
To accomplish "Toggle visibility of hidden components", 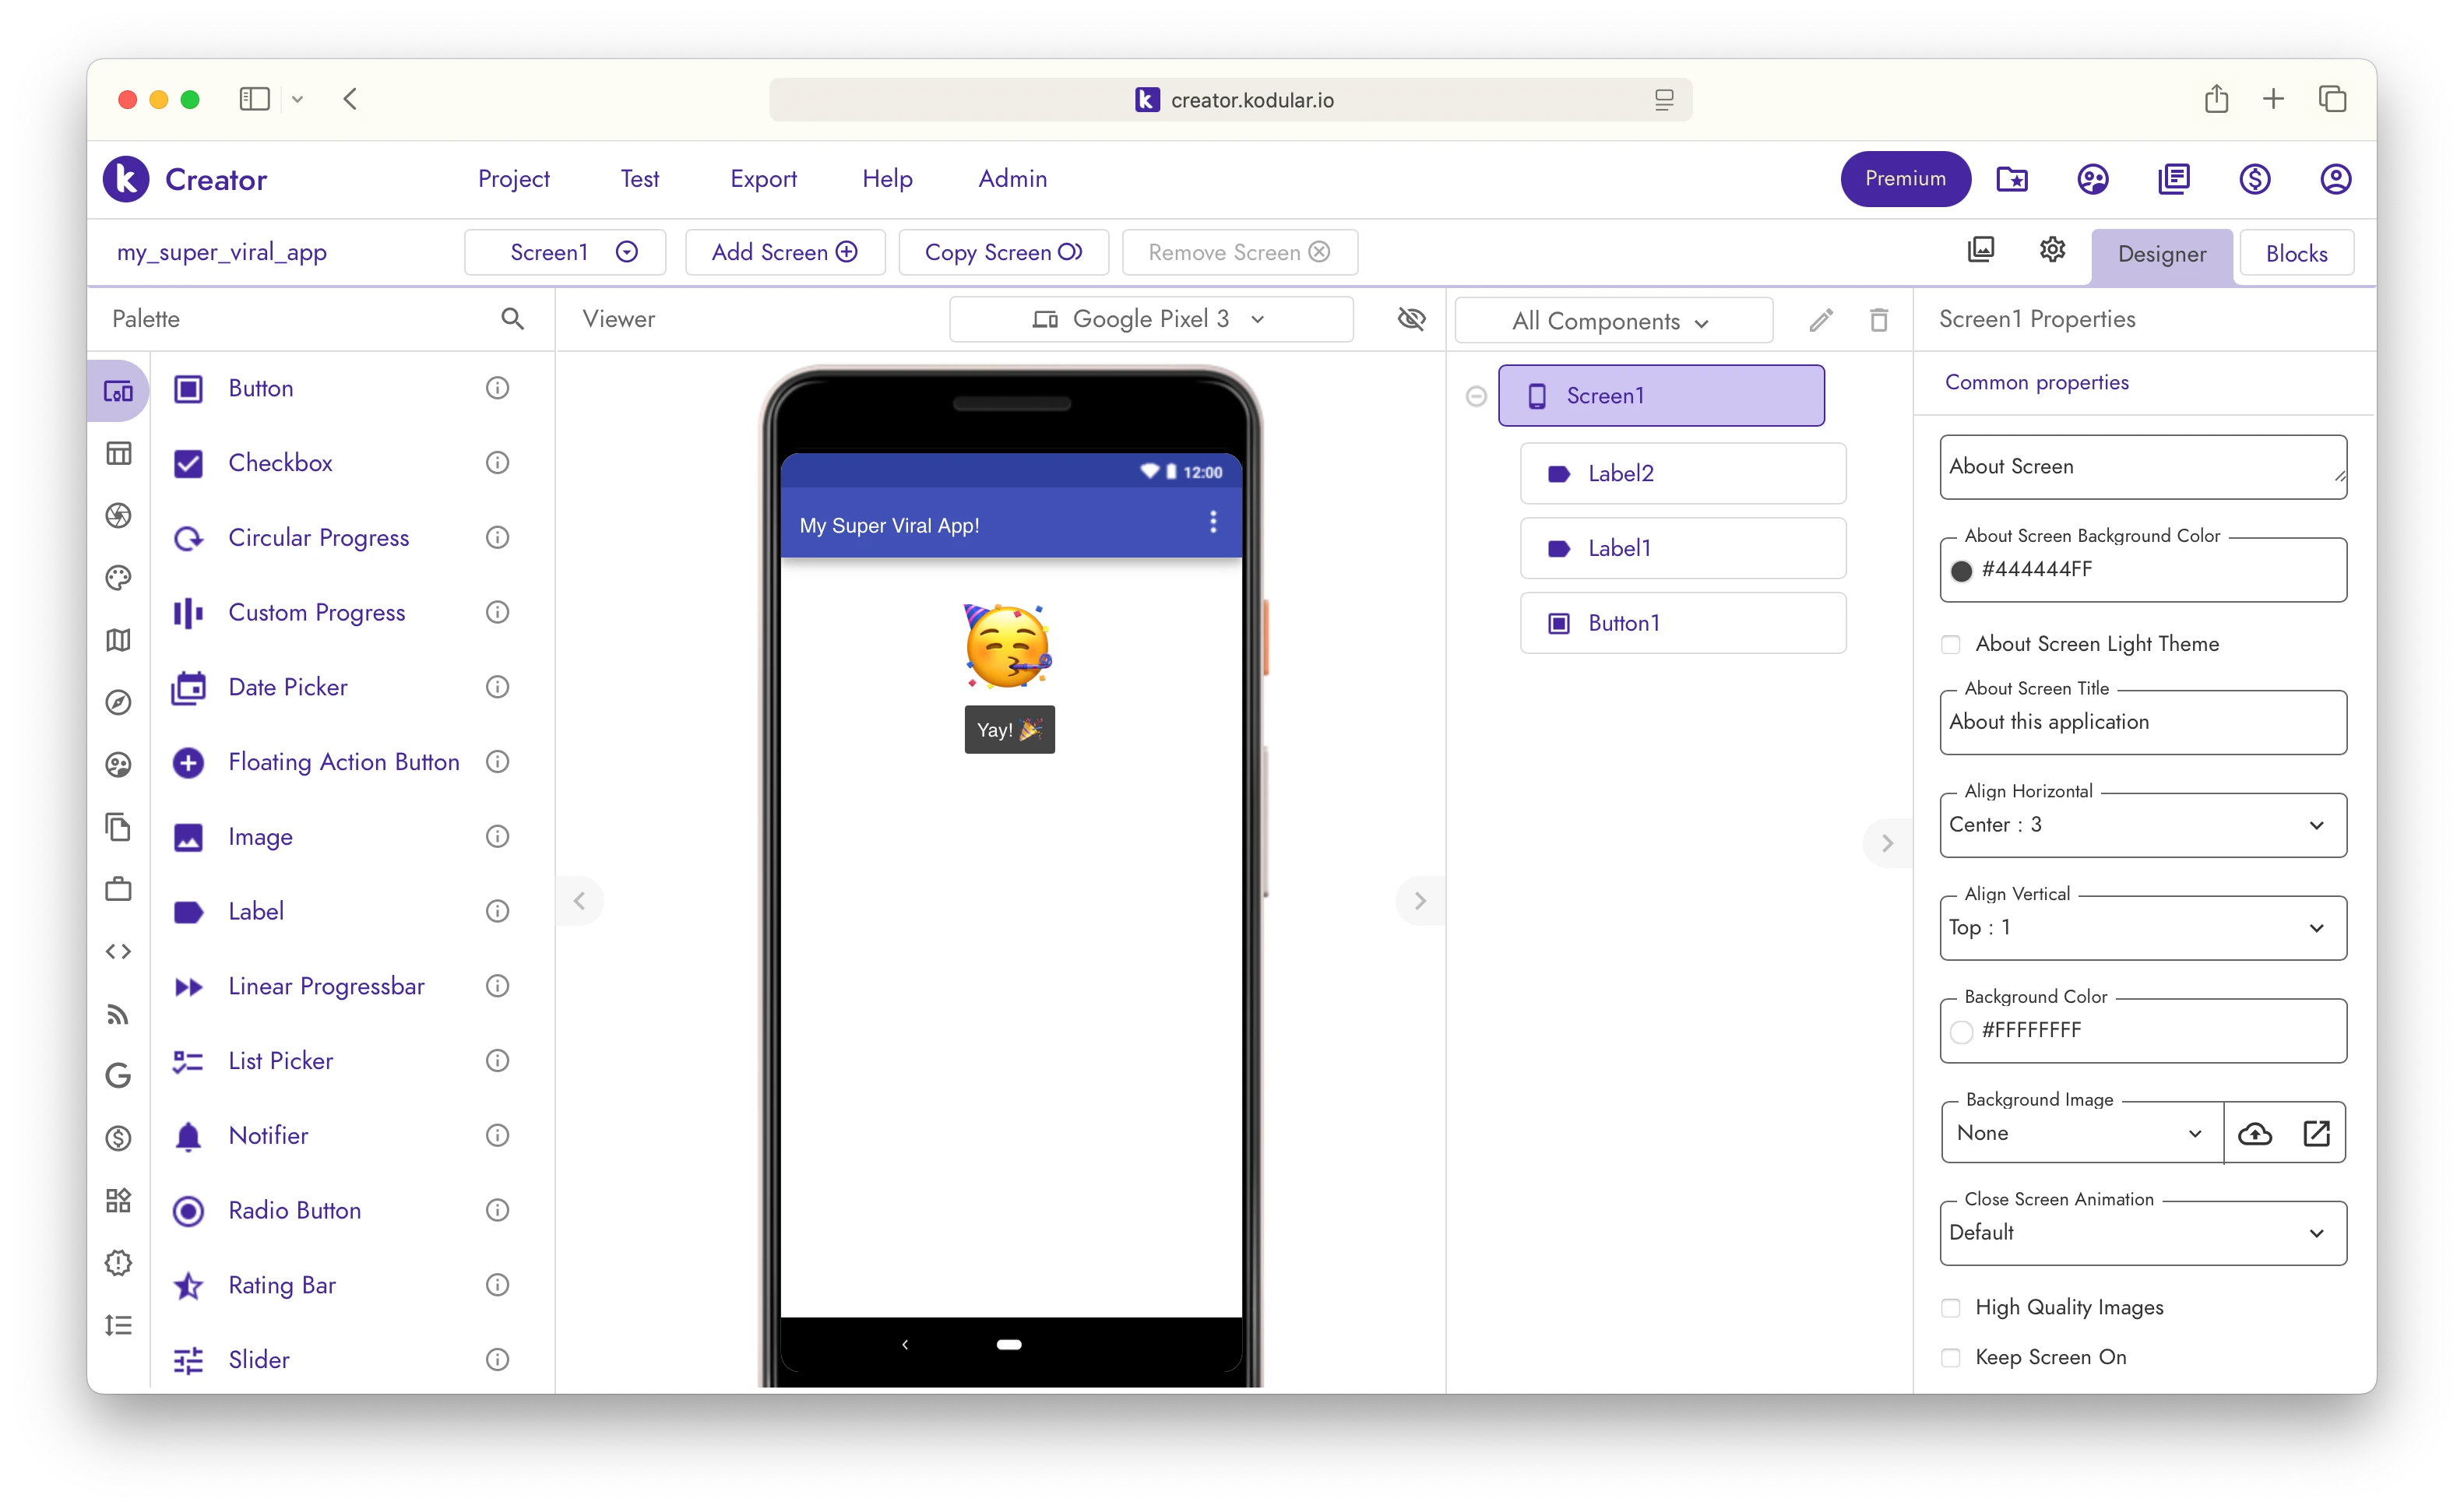I will 1411,318.
